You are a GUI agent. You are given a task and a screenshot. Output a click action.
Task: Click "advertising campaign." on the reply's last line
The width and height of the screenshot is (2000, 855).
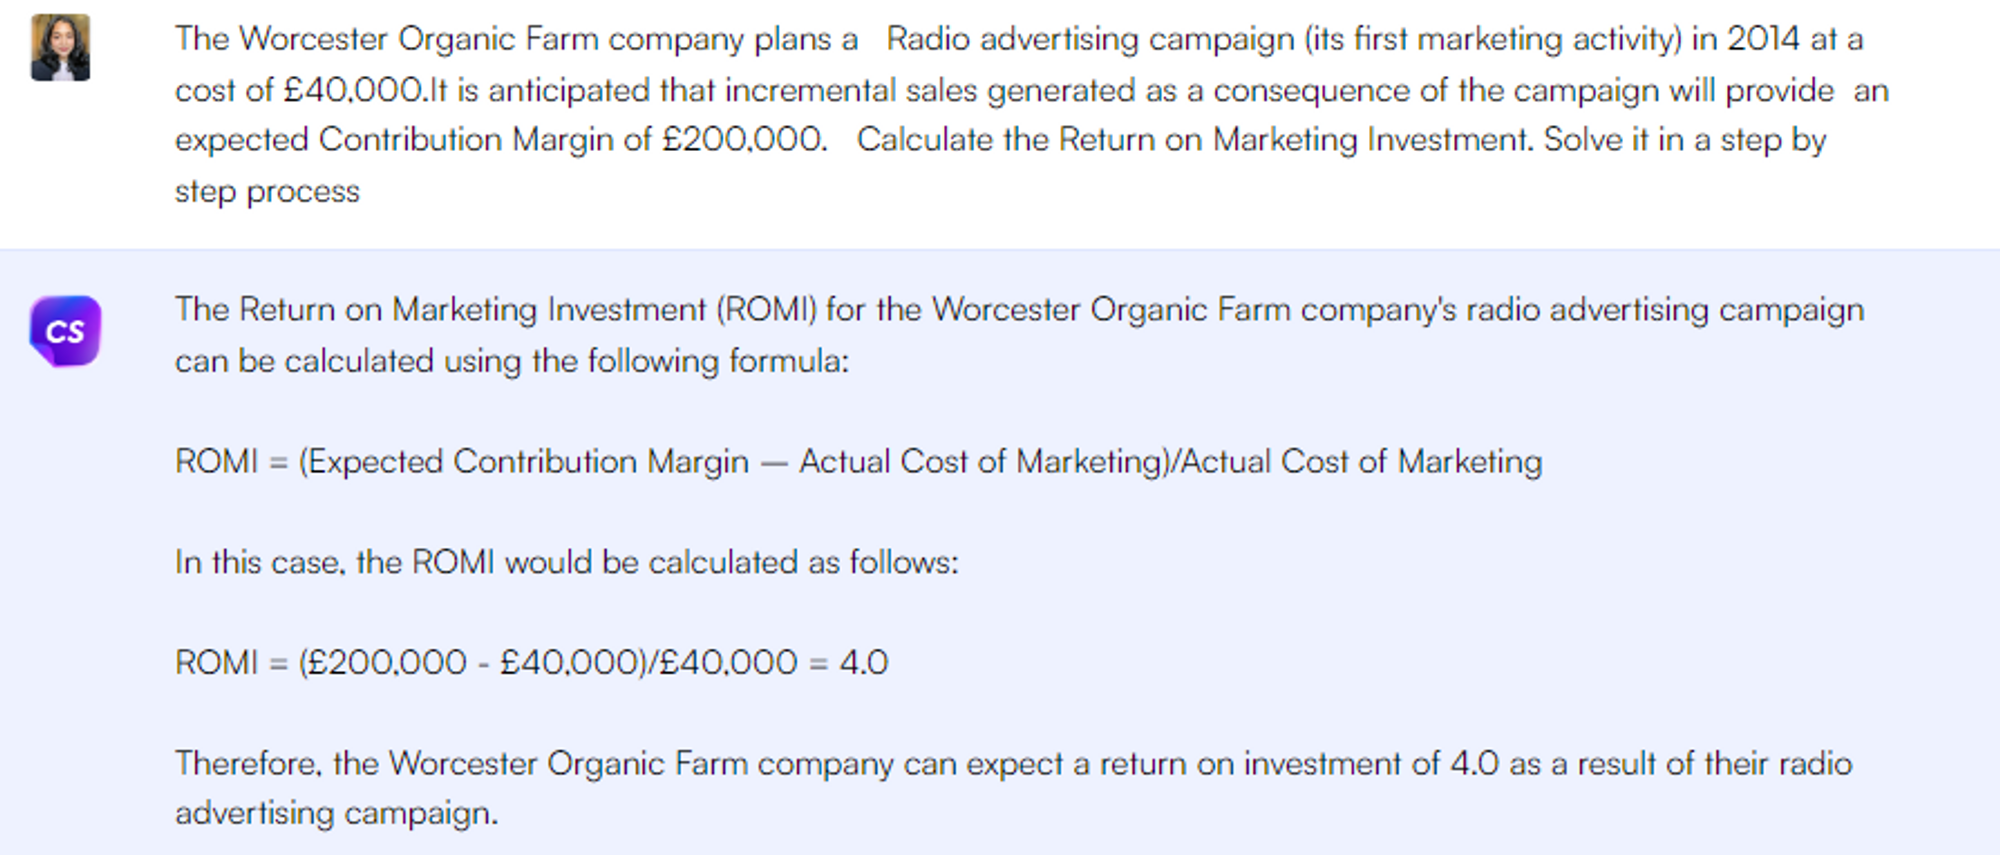pyautogui.click(x=336, y=813)
